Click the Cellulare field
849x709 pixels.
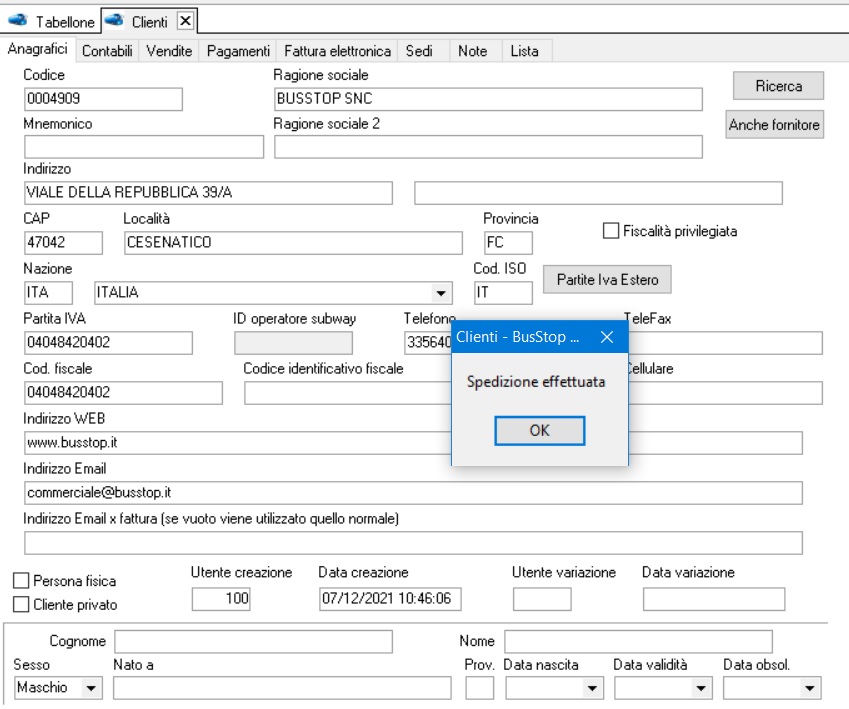click(726, 393)
